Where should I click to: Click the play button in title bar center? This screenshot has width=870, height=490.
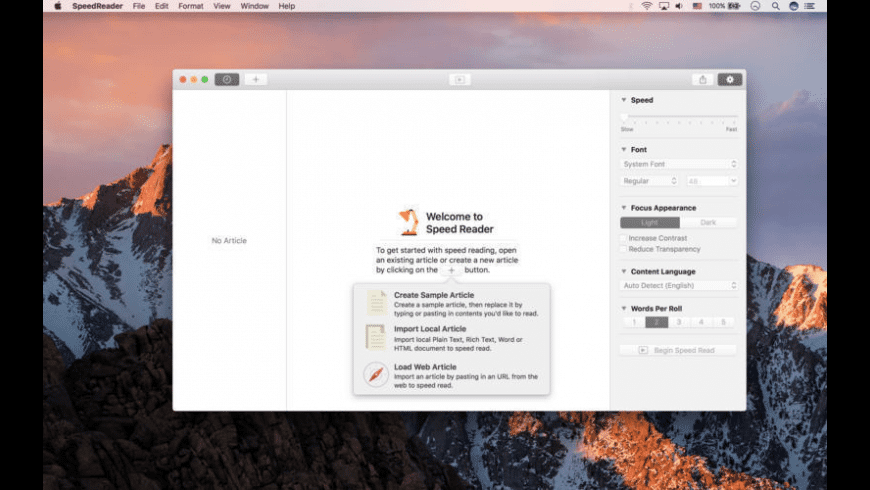click(459, 80)
